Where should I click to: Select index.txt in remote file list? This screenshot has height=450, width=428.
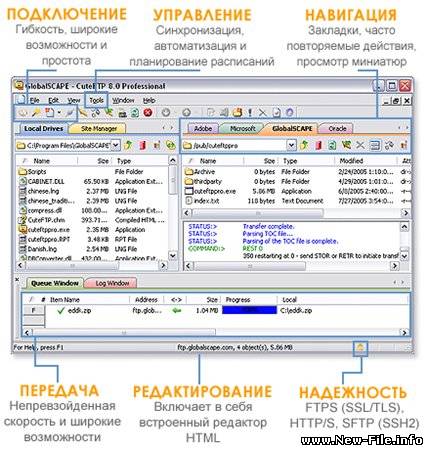(x=206, y=201)
